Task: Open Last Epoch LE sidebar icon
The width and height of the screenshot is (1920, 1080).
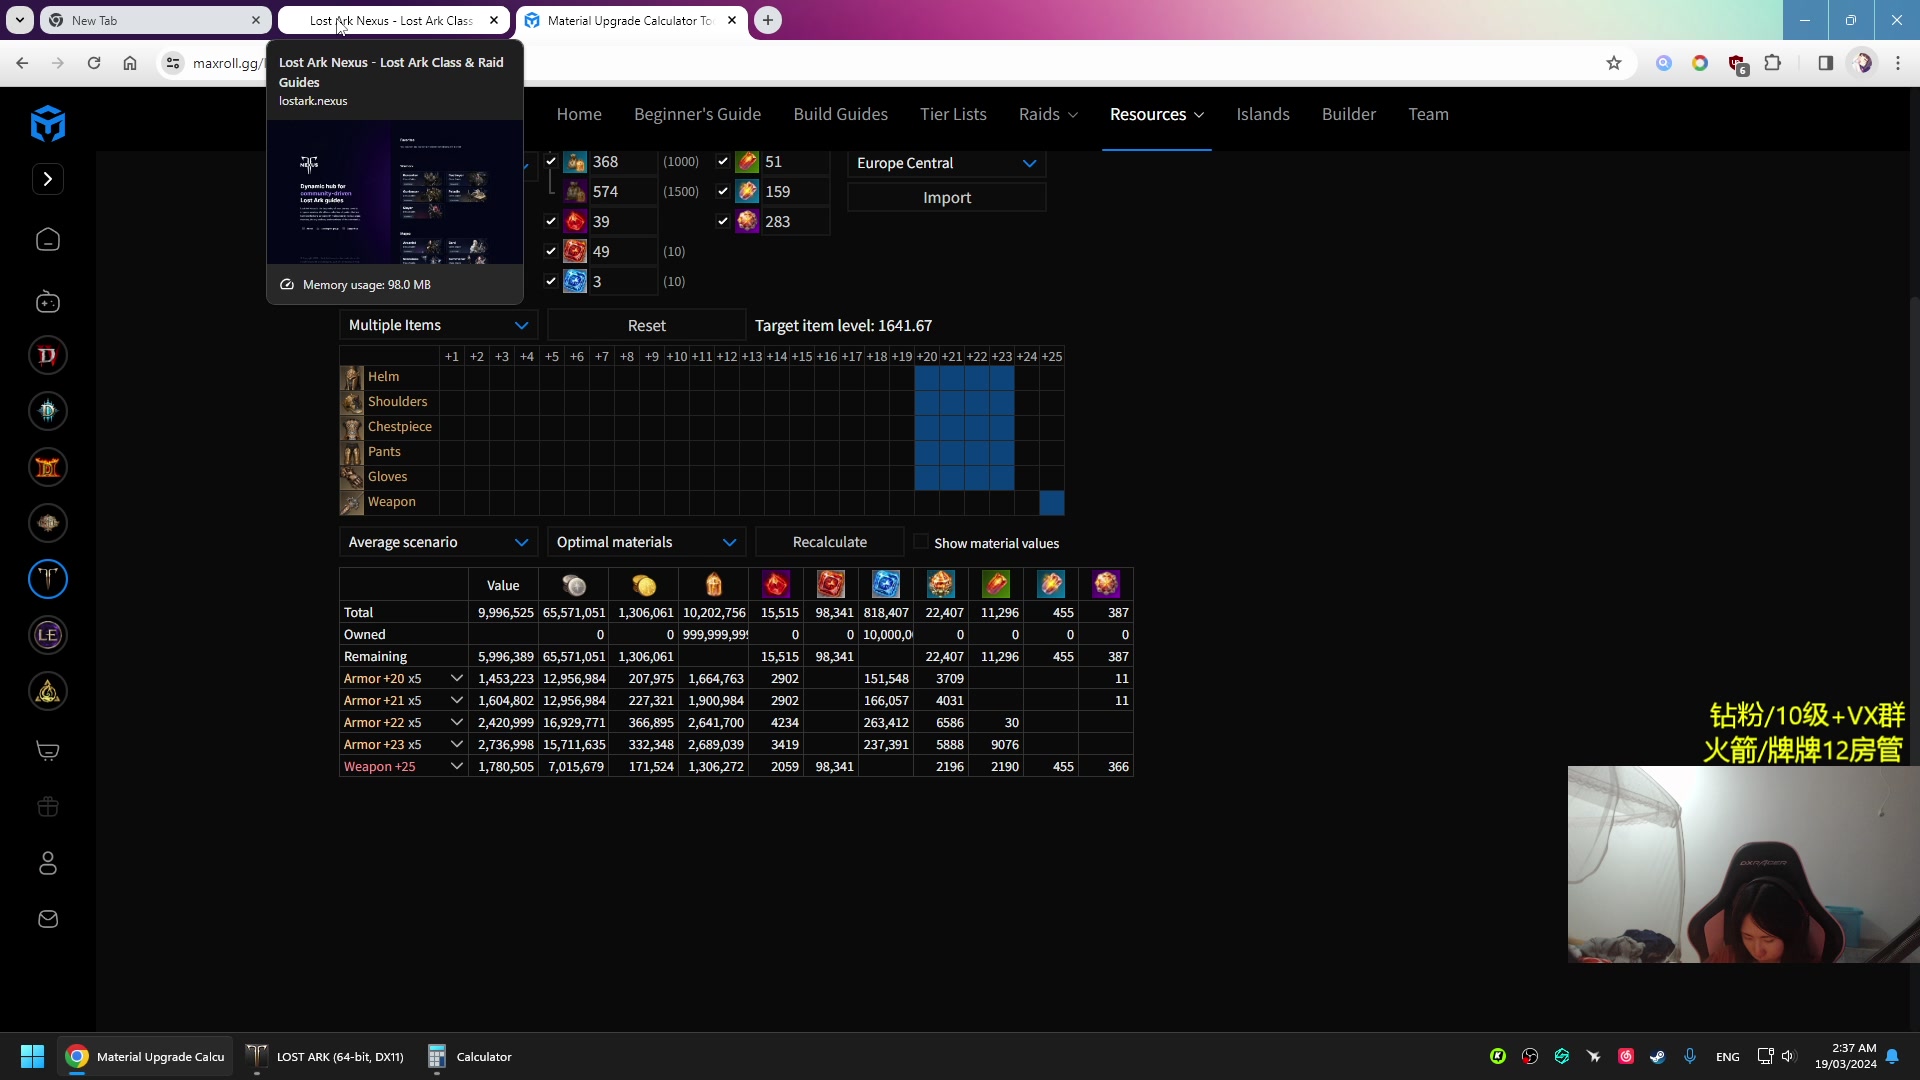Action: [47, 635]
